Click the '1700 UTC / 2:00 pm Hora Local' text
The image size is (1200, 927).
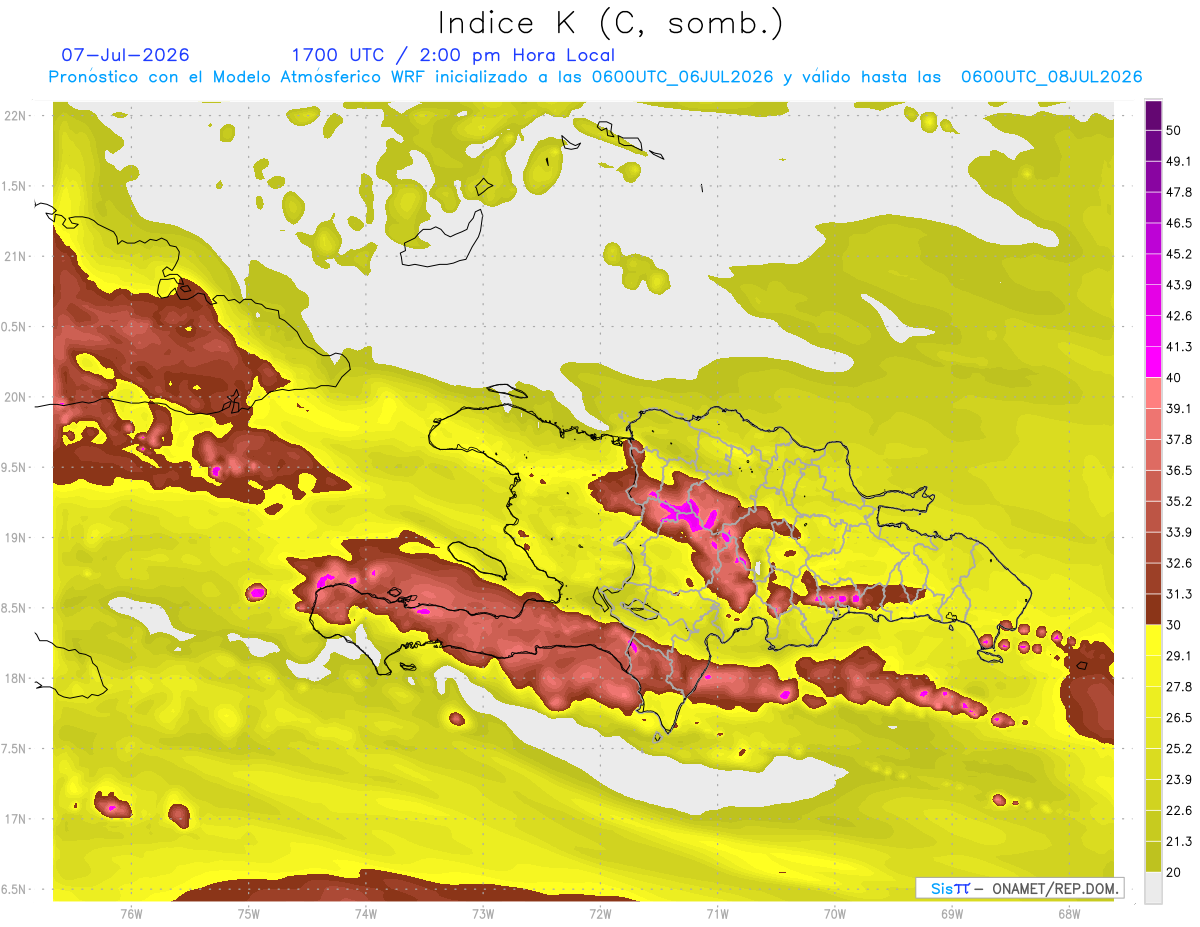click(x=452, y=55)
